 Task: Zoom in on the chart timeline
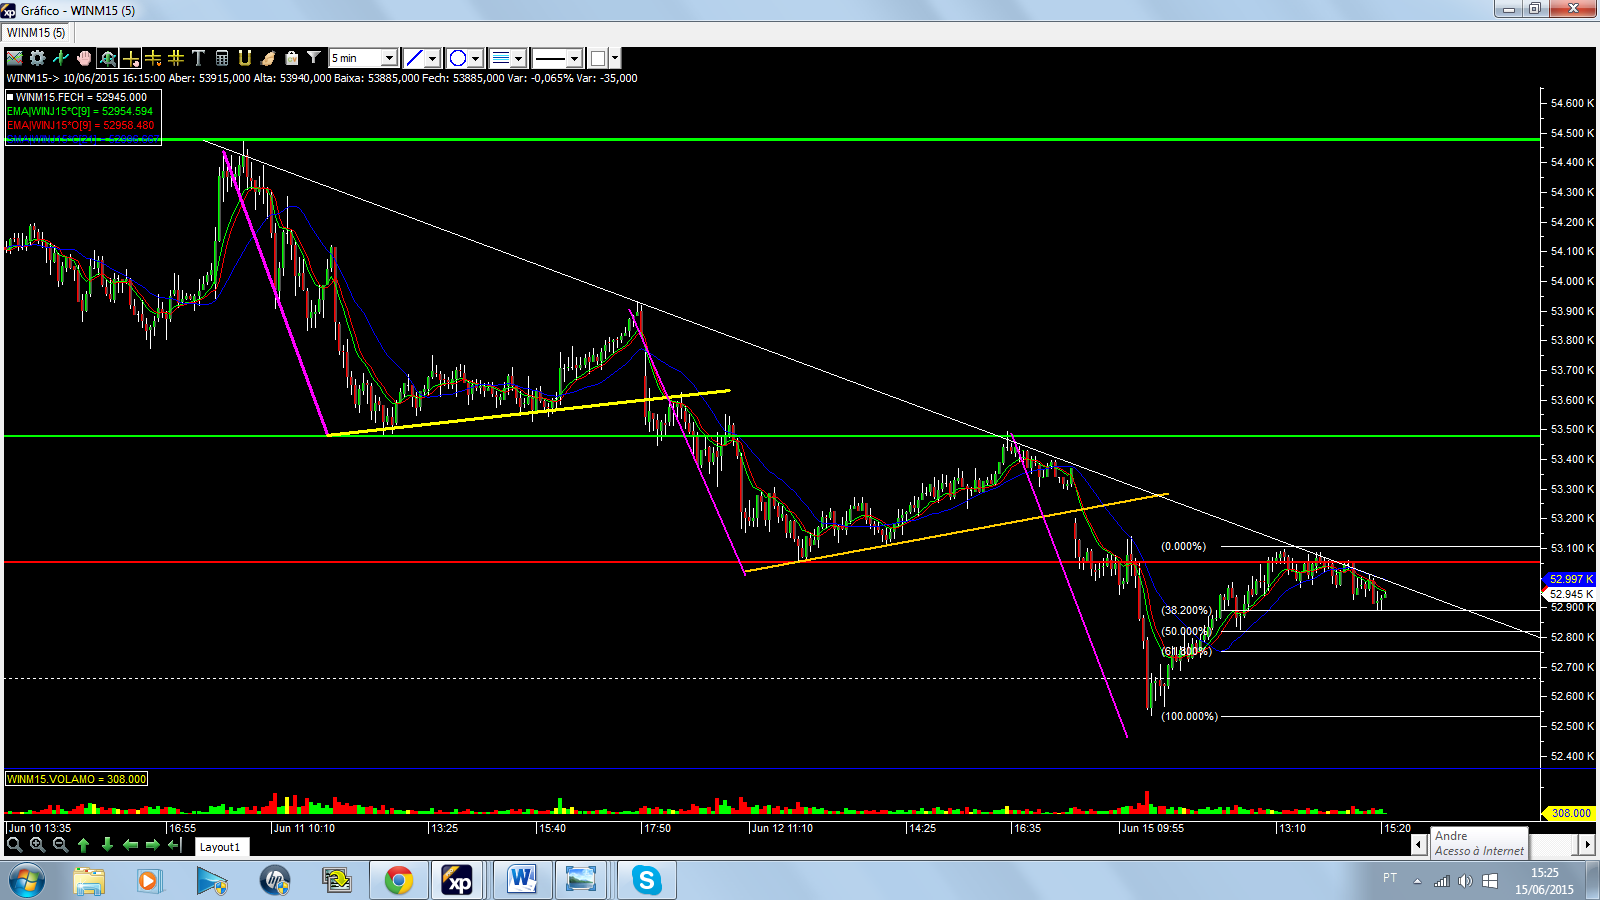tap(37, 845)
